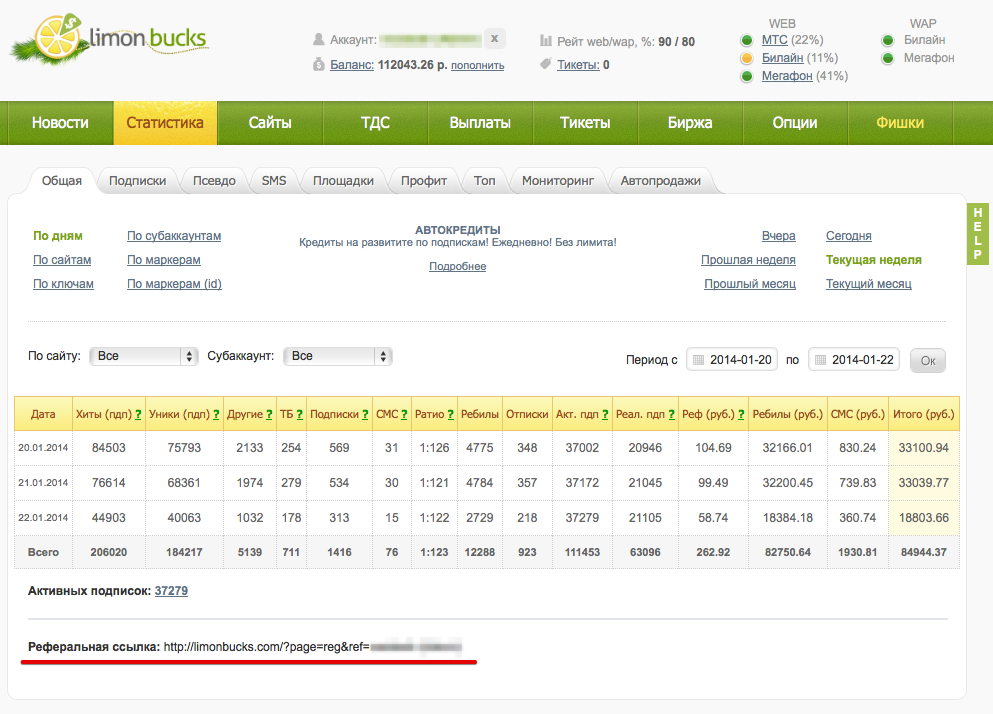The width and height of the screenshot is (993, 714).
Task: Click the green HELP side tab
Action: (978, 234)
